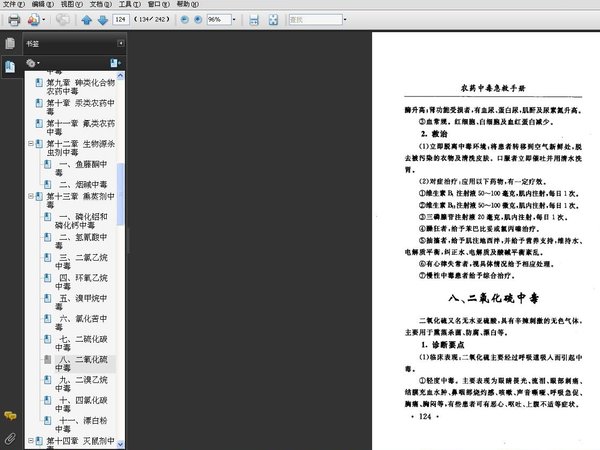The height and width of the screenshot is (450, 600).
Task: Click the page header 农药中毒急救手册
Action: (493, 88)
